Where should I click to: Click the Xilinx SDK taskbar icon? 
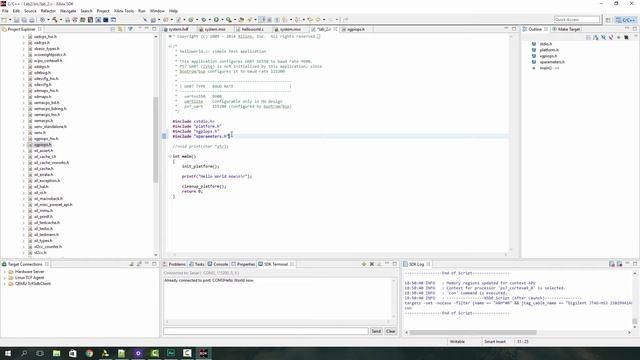[203, 353]
